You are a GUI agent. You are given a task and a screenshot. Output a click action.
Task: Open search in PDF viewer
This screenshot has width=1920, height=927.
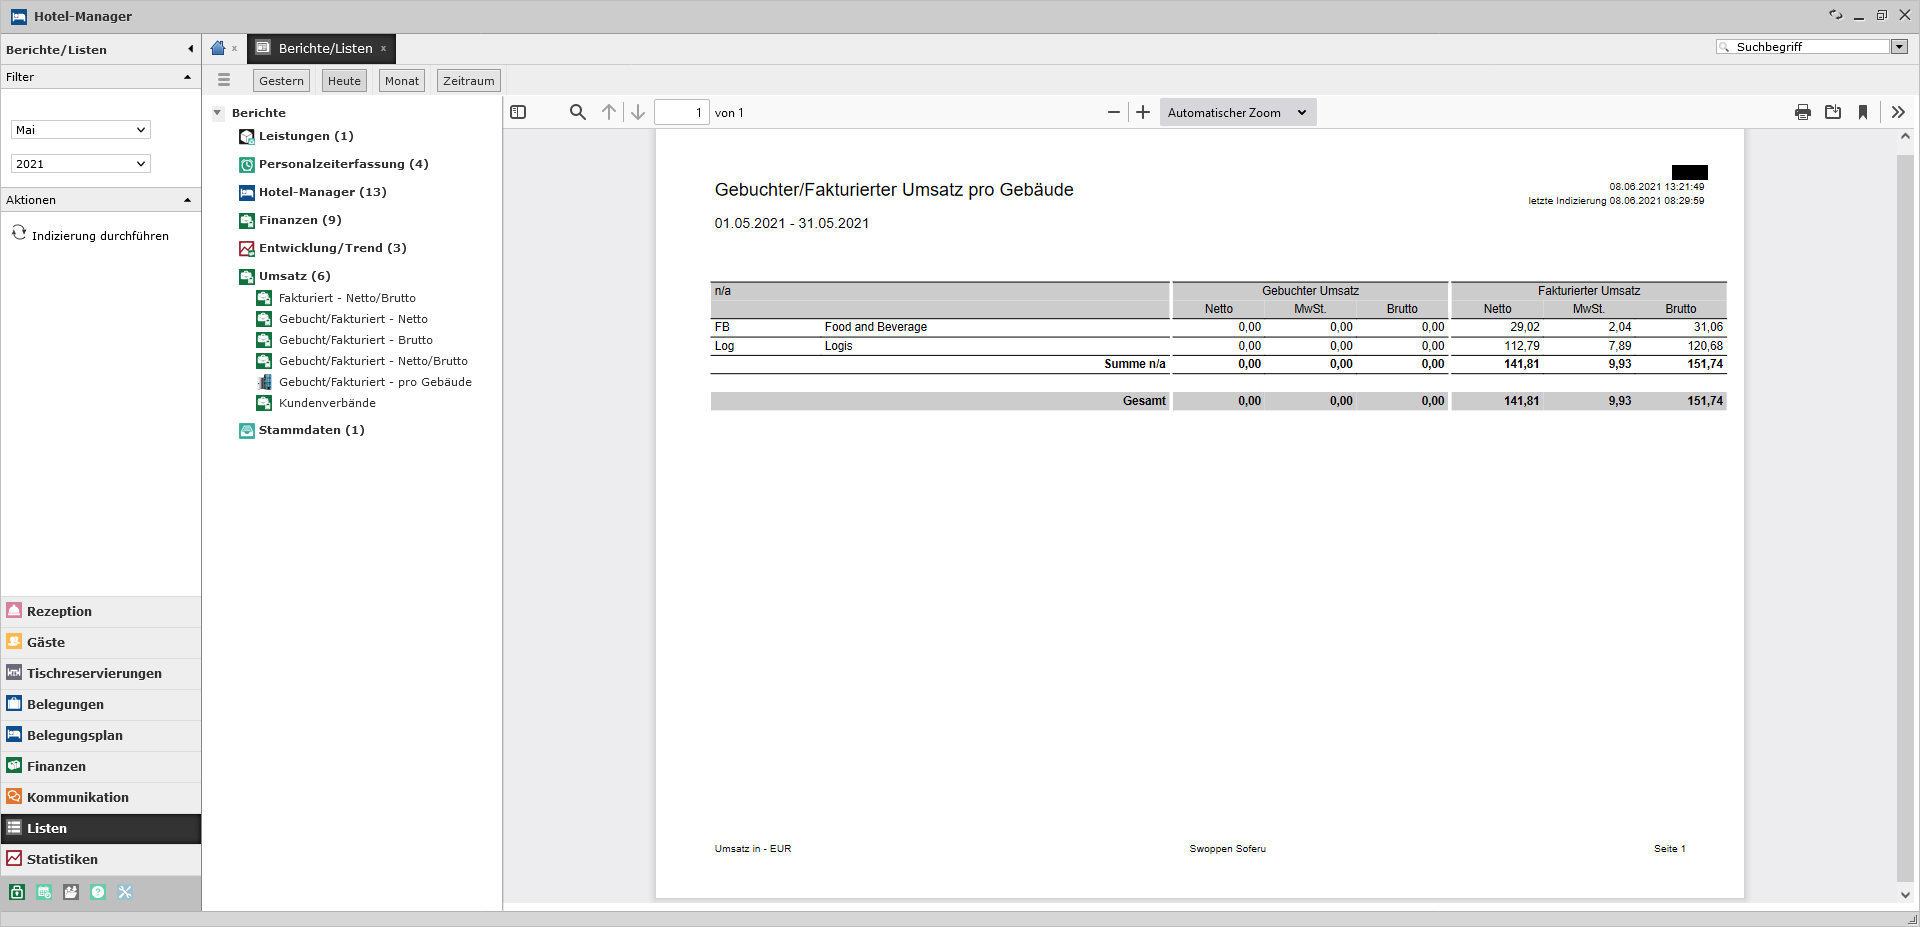pyautogui.click(x=577, y=112)
